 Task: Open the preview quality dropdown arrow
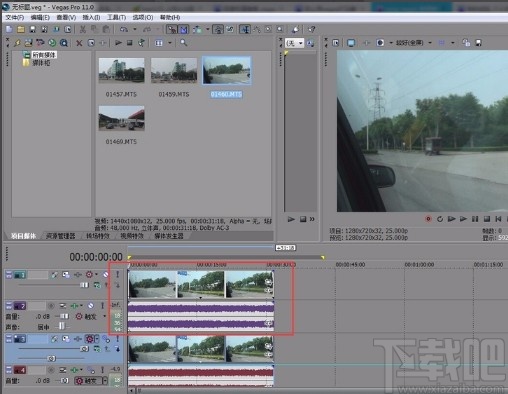430,43
